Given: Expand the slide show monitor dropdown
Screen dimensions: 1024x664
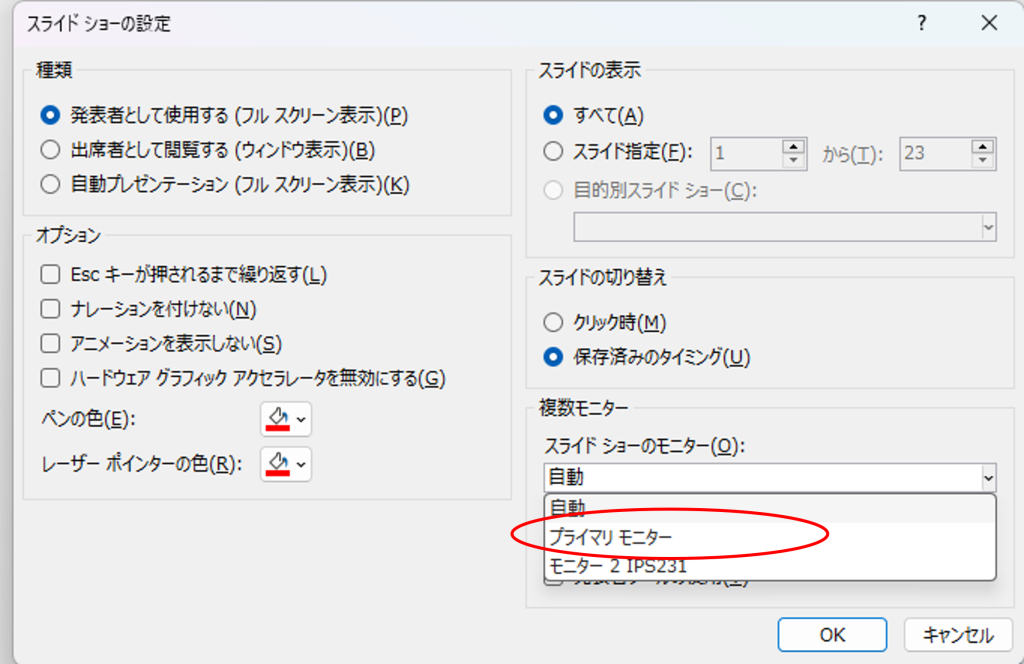Looking at the screenshot, I should coord(988,478).
